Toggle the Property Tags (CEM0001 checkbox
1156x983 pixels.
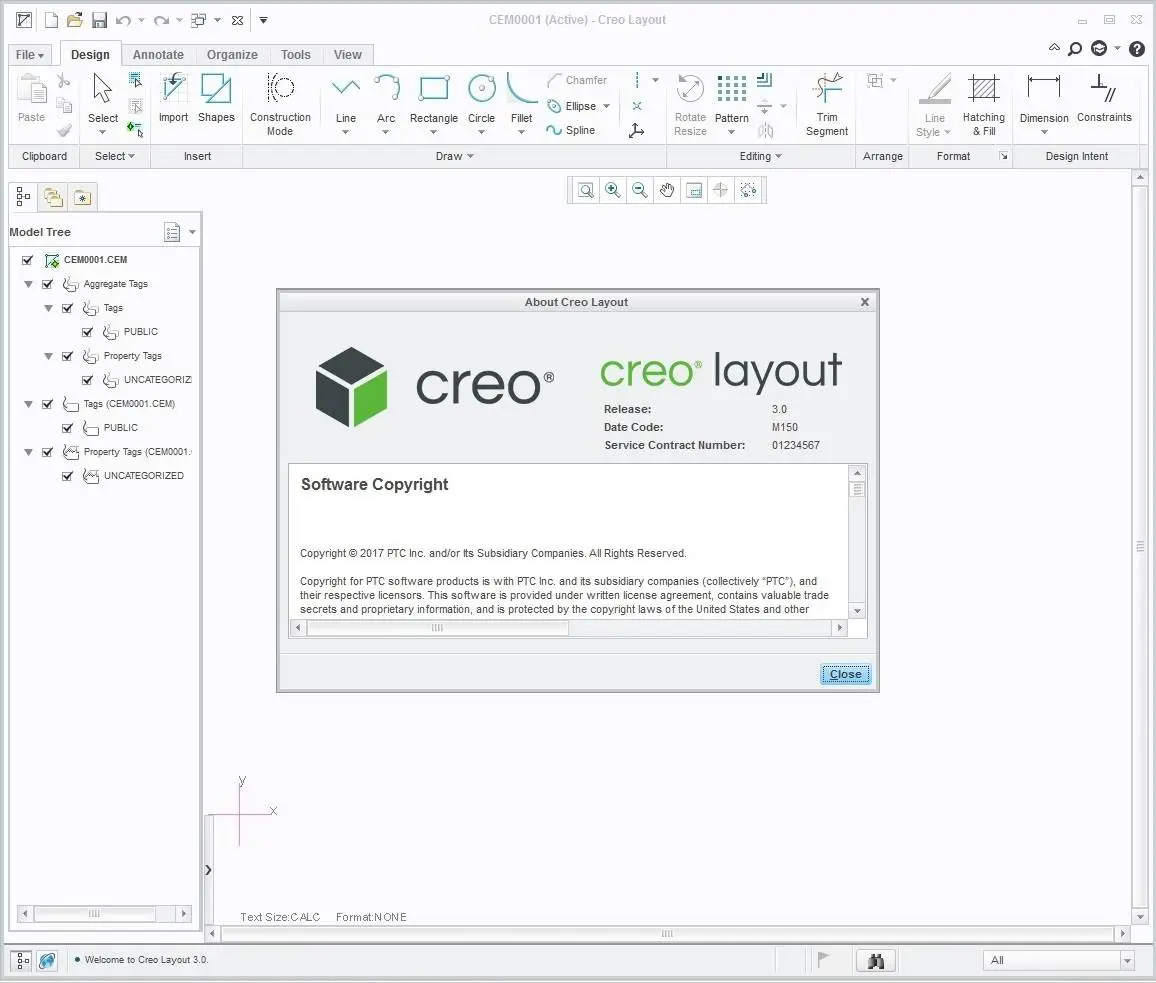pyautogui.click(x=47, y=452)
